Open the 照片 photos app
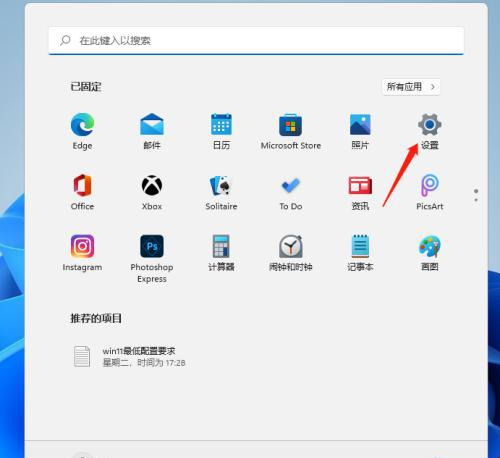The image size is (500, 458). pos(360,131)
